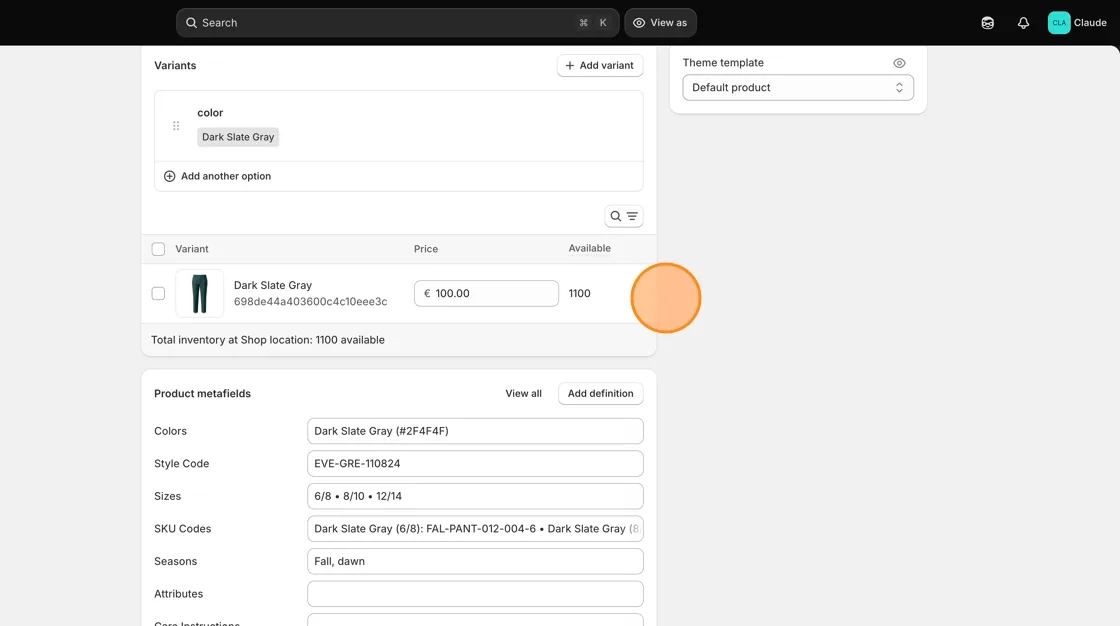Click the Add variant button
Viewport: 1120px width, 626px height.
[x=600, y=65]
